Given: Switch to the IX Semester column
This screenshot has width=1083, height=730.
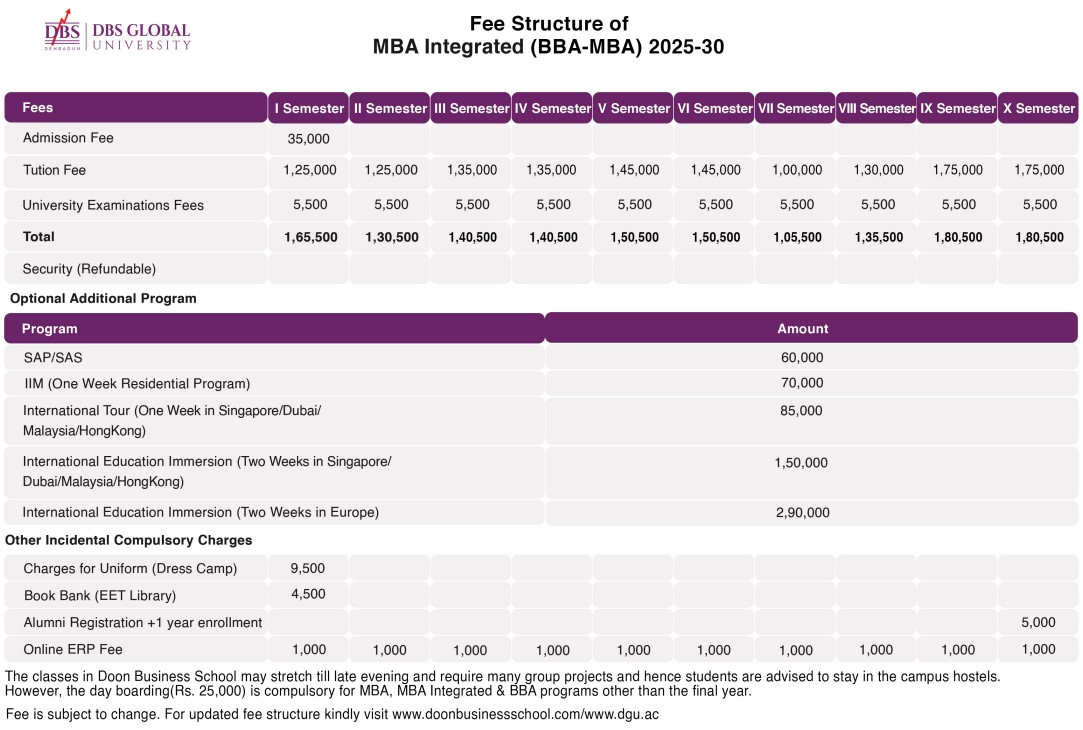Looking at the screenshot, I should coord(956,107).
